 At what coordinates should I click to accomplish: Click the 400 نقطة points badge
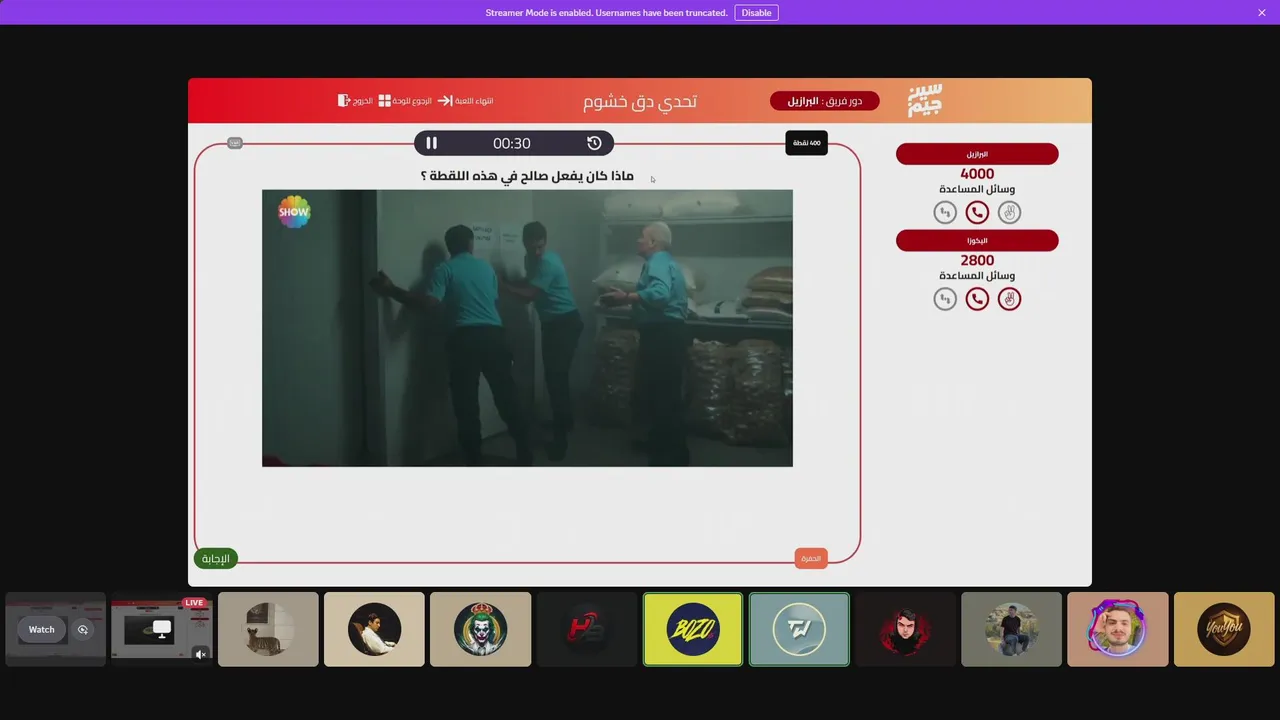(x=807, y=143)
